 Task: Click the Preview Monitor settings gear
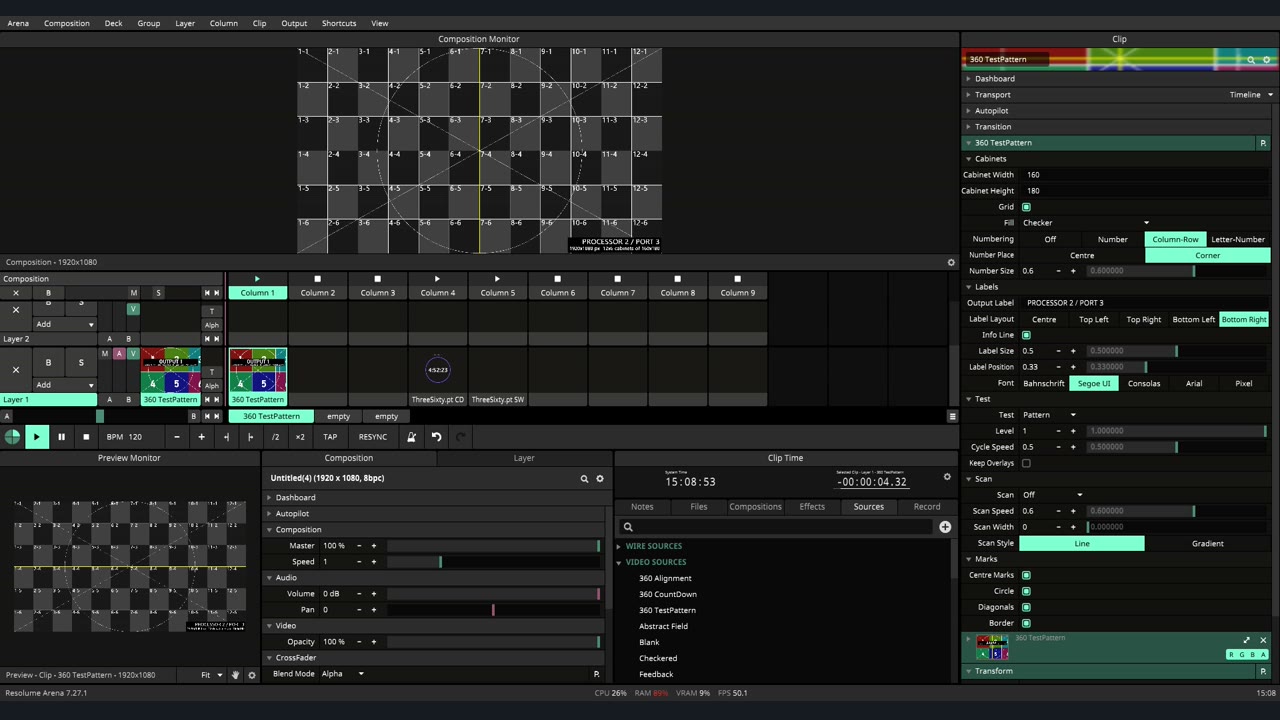point(252,675)
